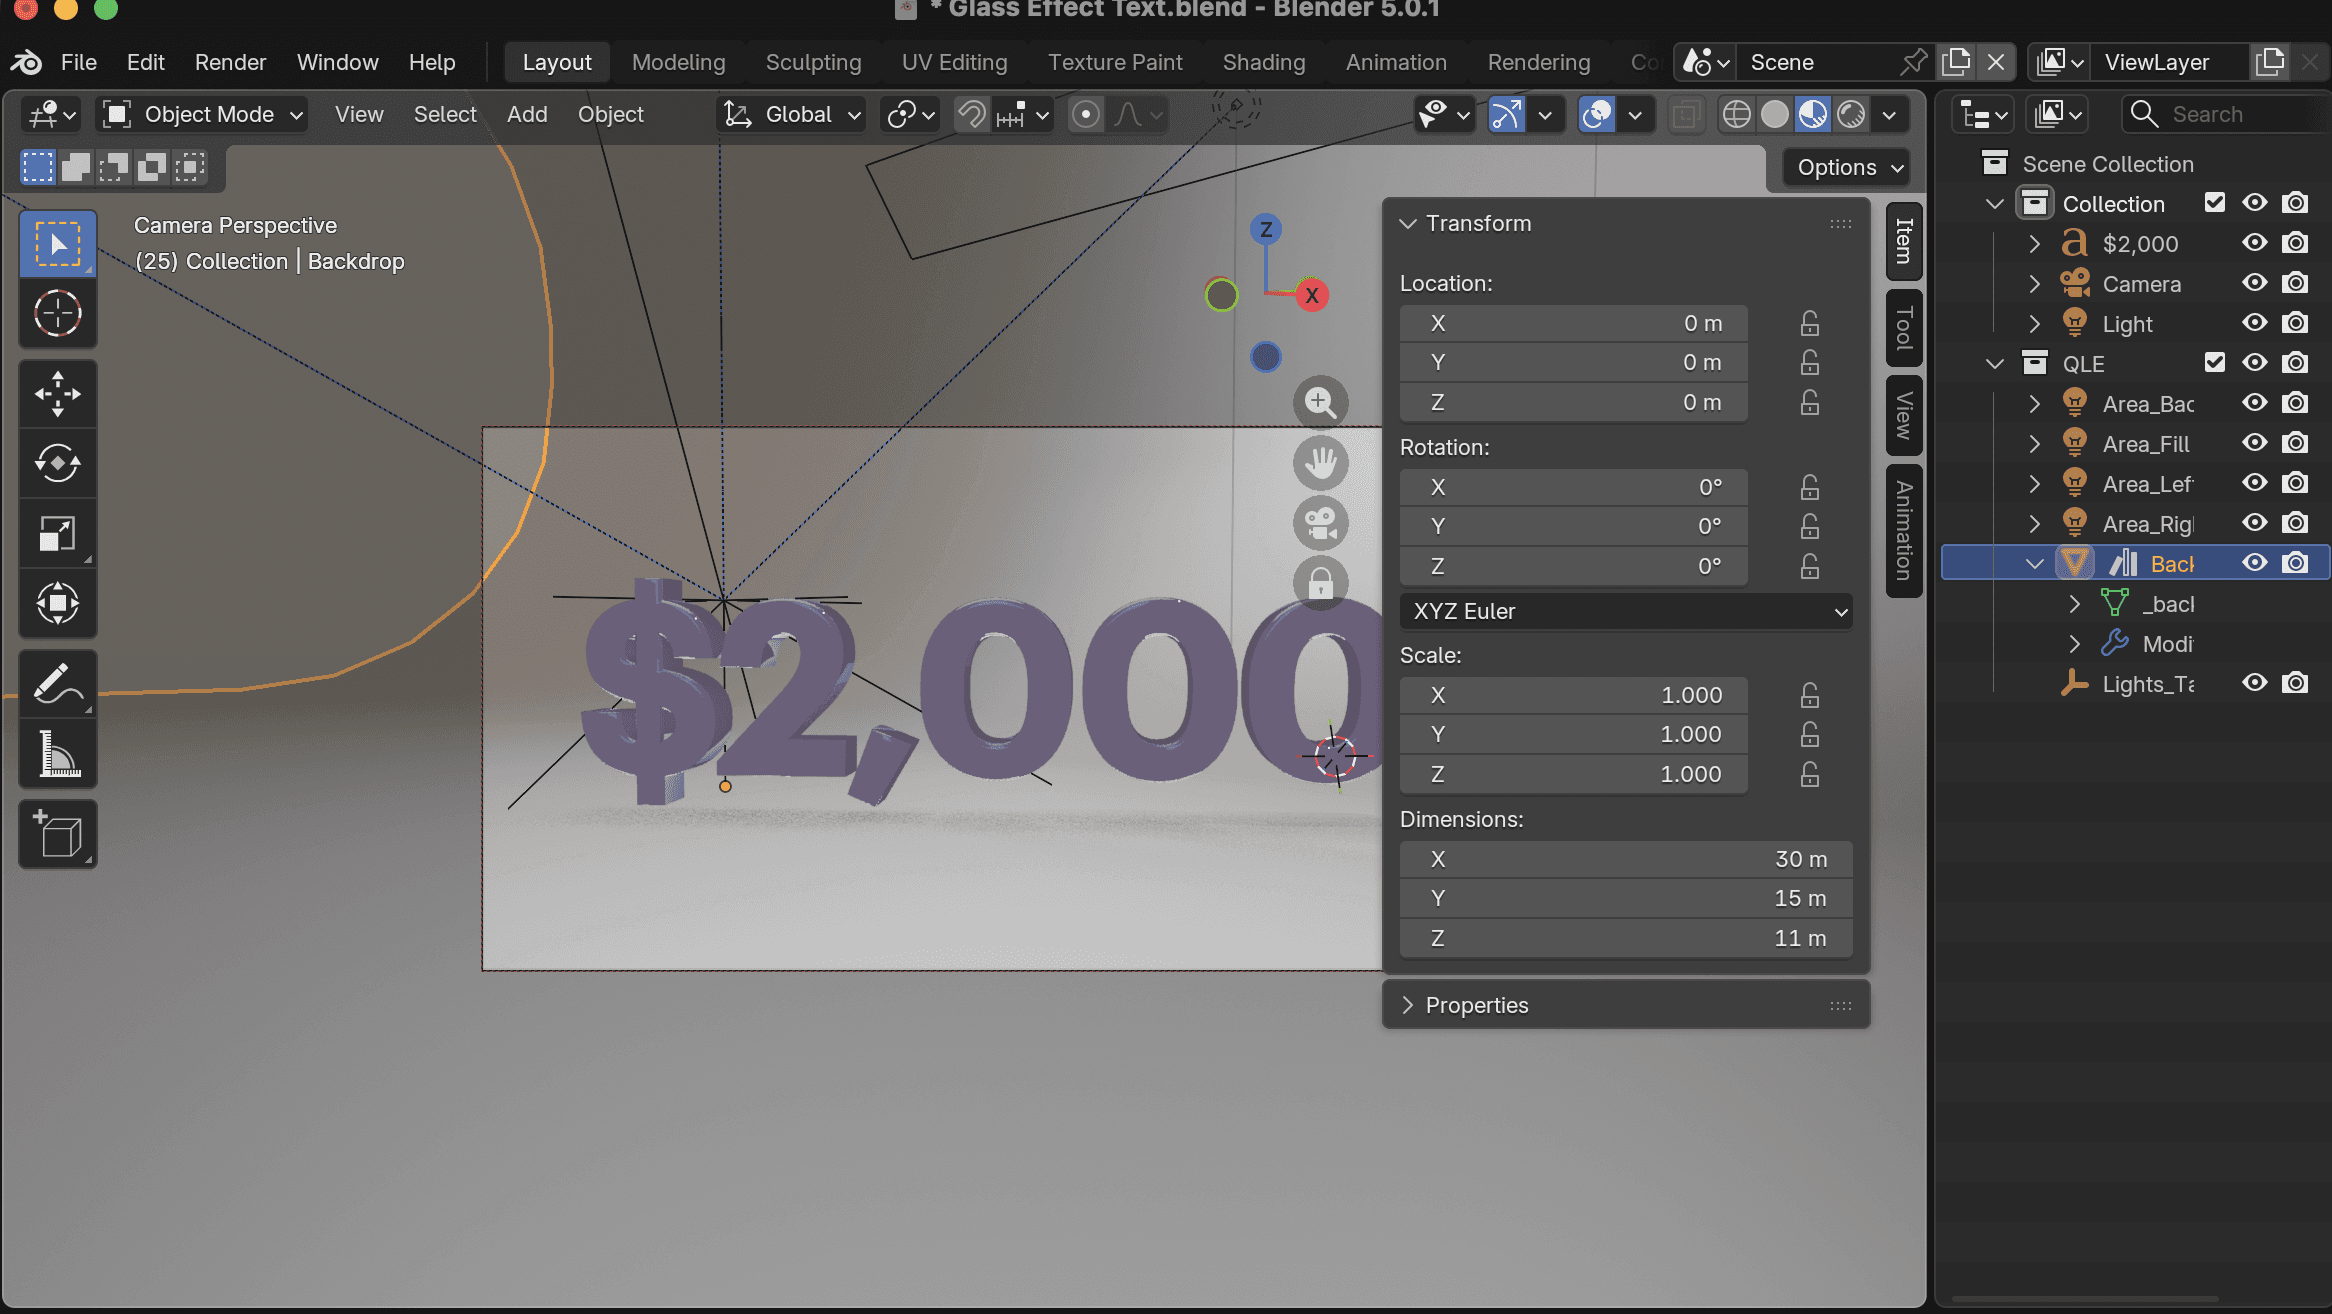Screen dimensions: 2332x1314
Task: Open the XYZ Euler rotation mode dropdown
Action: point(1625,611)
